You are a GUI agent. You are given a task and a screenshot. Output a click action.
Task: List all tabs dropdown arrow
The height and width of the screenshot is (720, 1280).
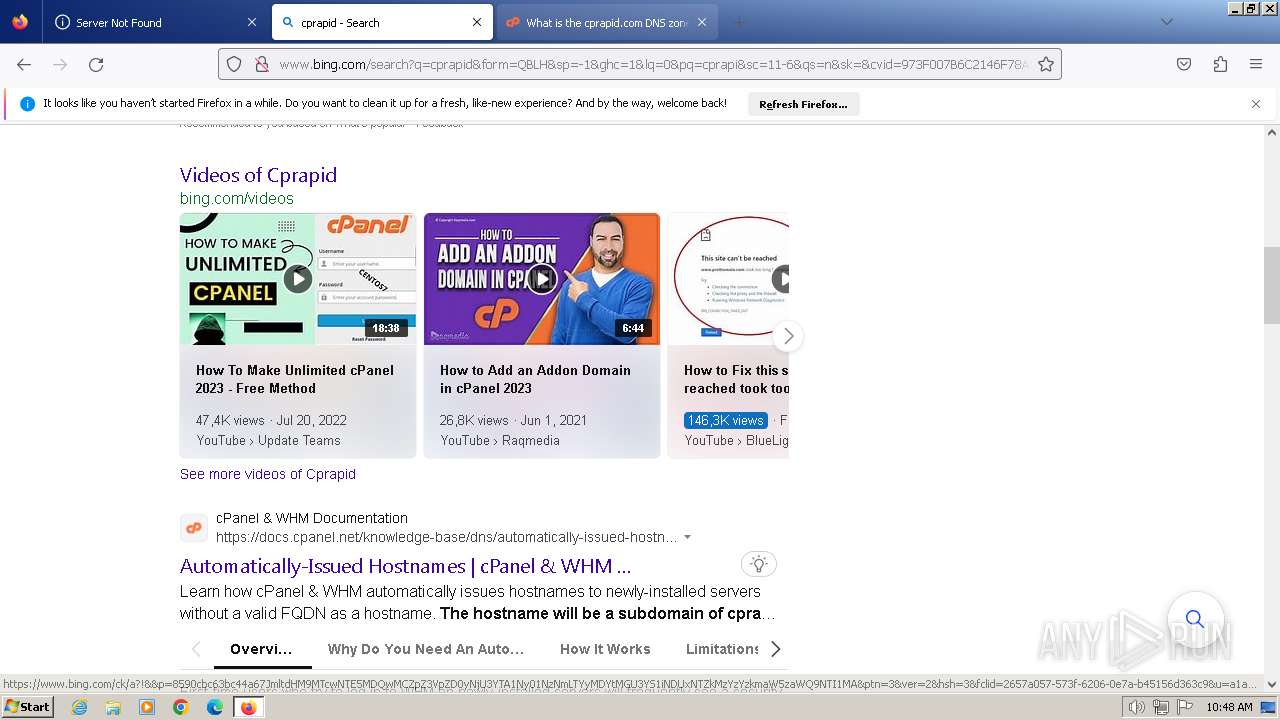click(x=1166, y=22)
